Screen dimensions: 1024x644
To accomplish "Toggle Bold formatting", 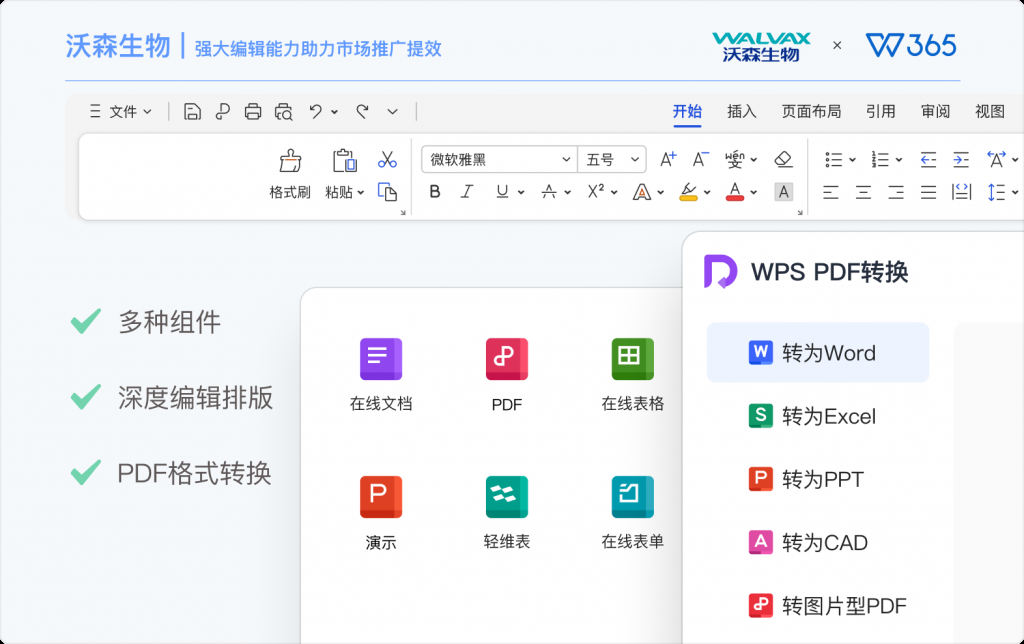I will 435,192.
